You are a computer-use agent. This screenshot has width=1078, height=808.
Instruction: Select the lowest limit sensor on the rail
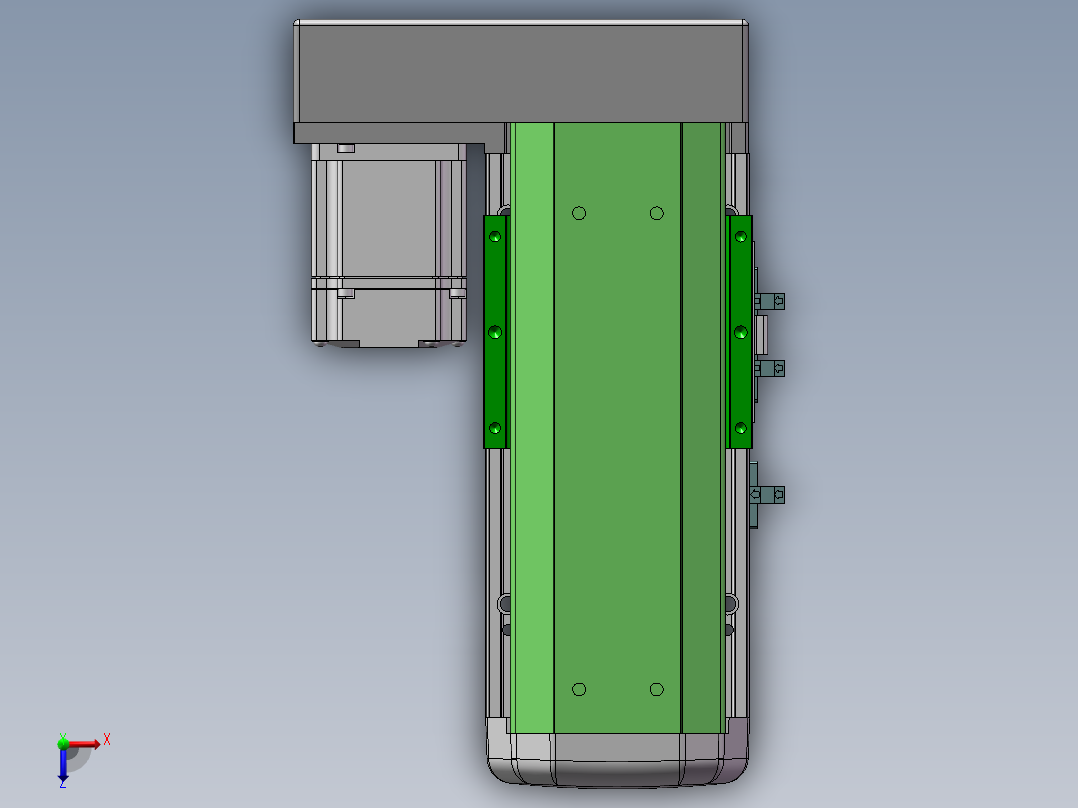[x=767, y=494]
